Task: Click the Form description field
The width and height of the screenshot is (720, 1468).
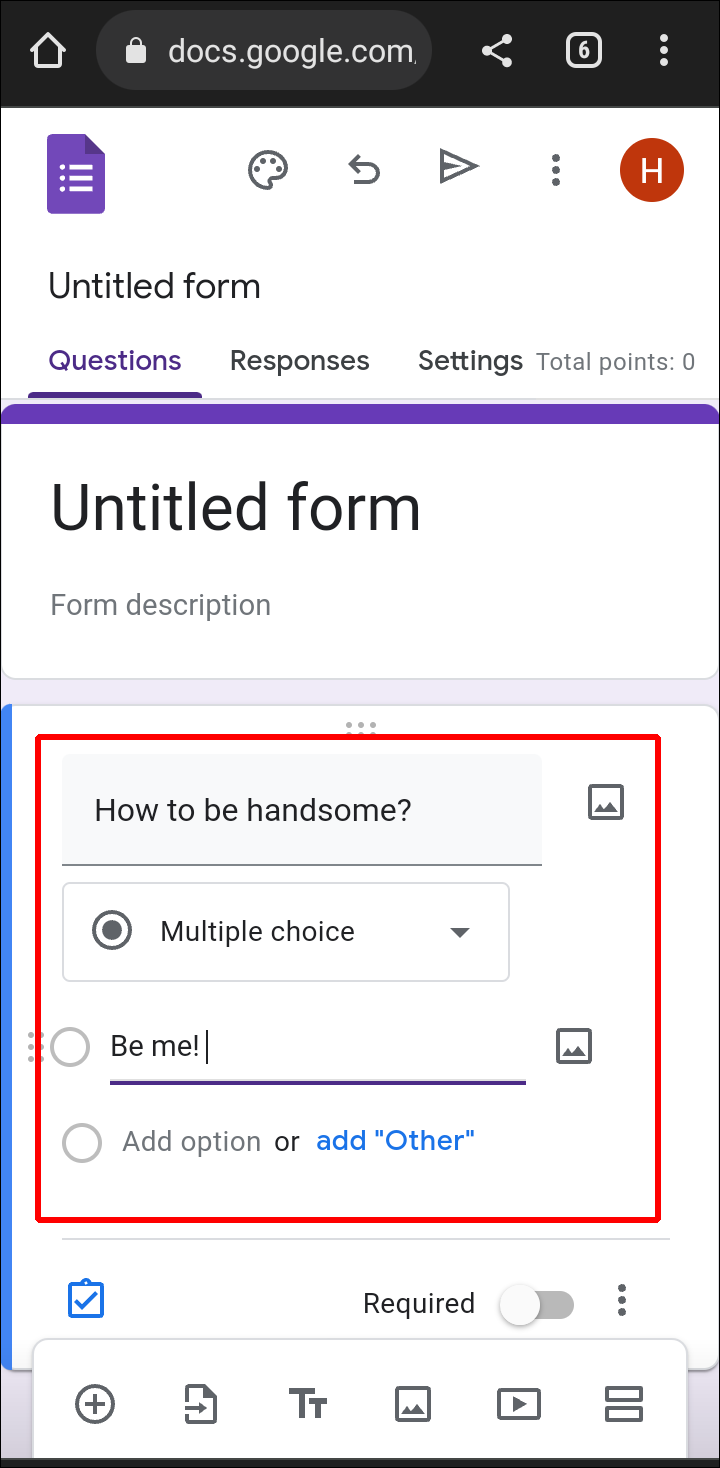Action: [161, 605]
